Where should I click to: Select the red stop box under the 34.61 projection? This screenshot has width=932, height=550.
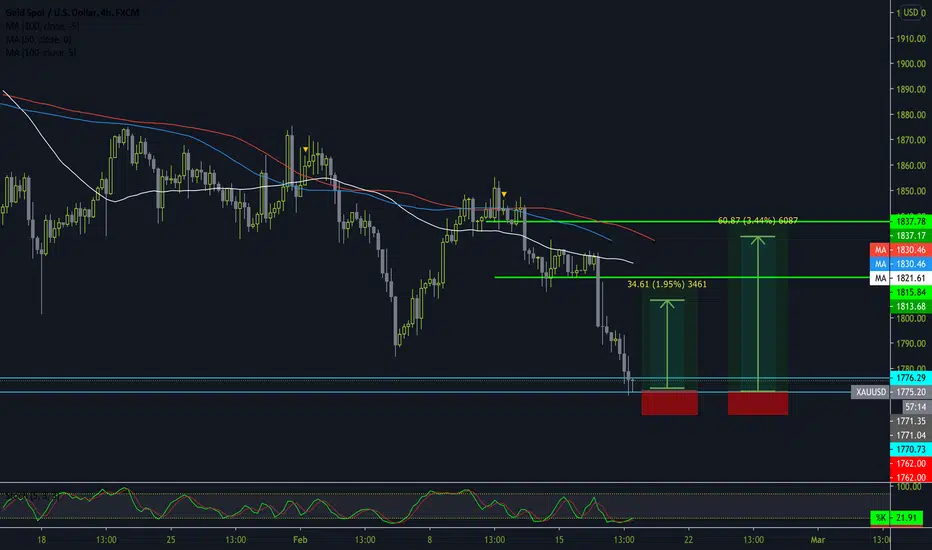click(x=669, y=403)
